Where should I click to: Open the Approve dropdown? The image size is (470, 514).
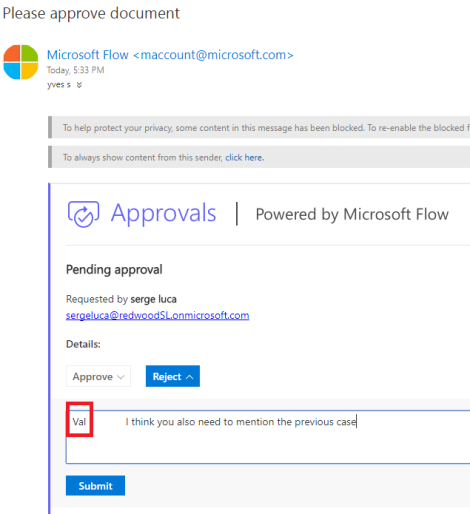(98, 376)
